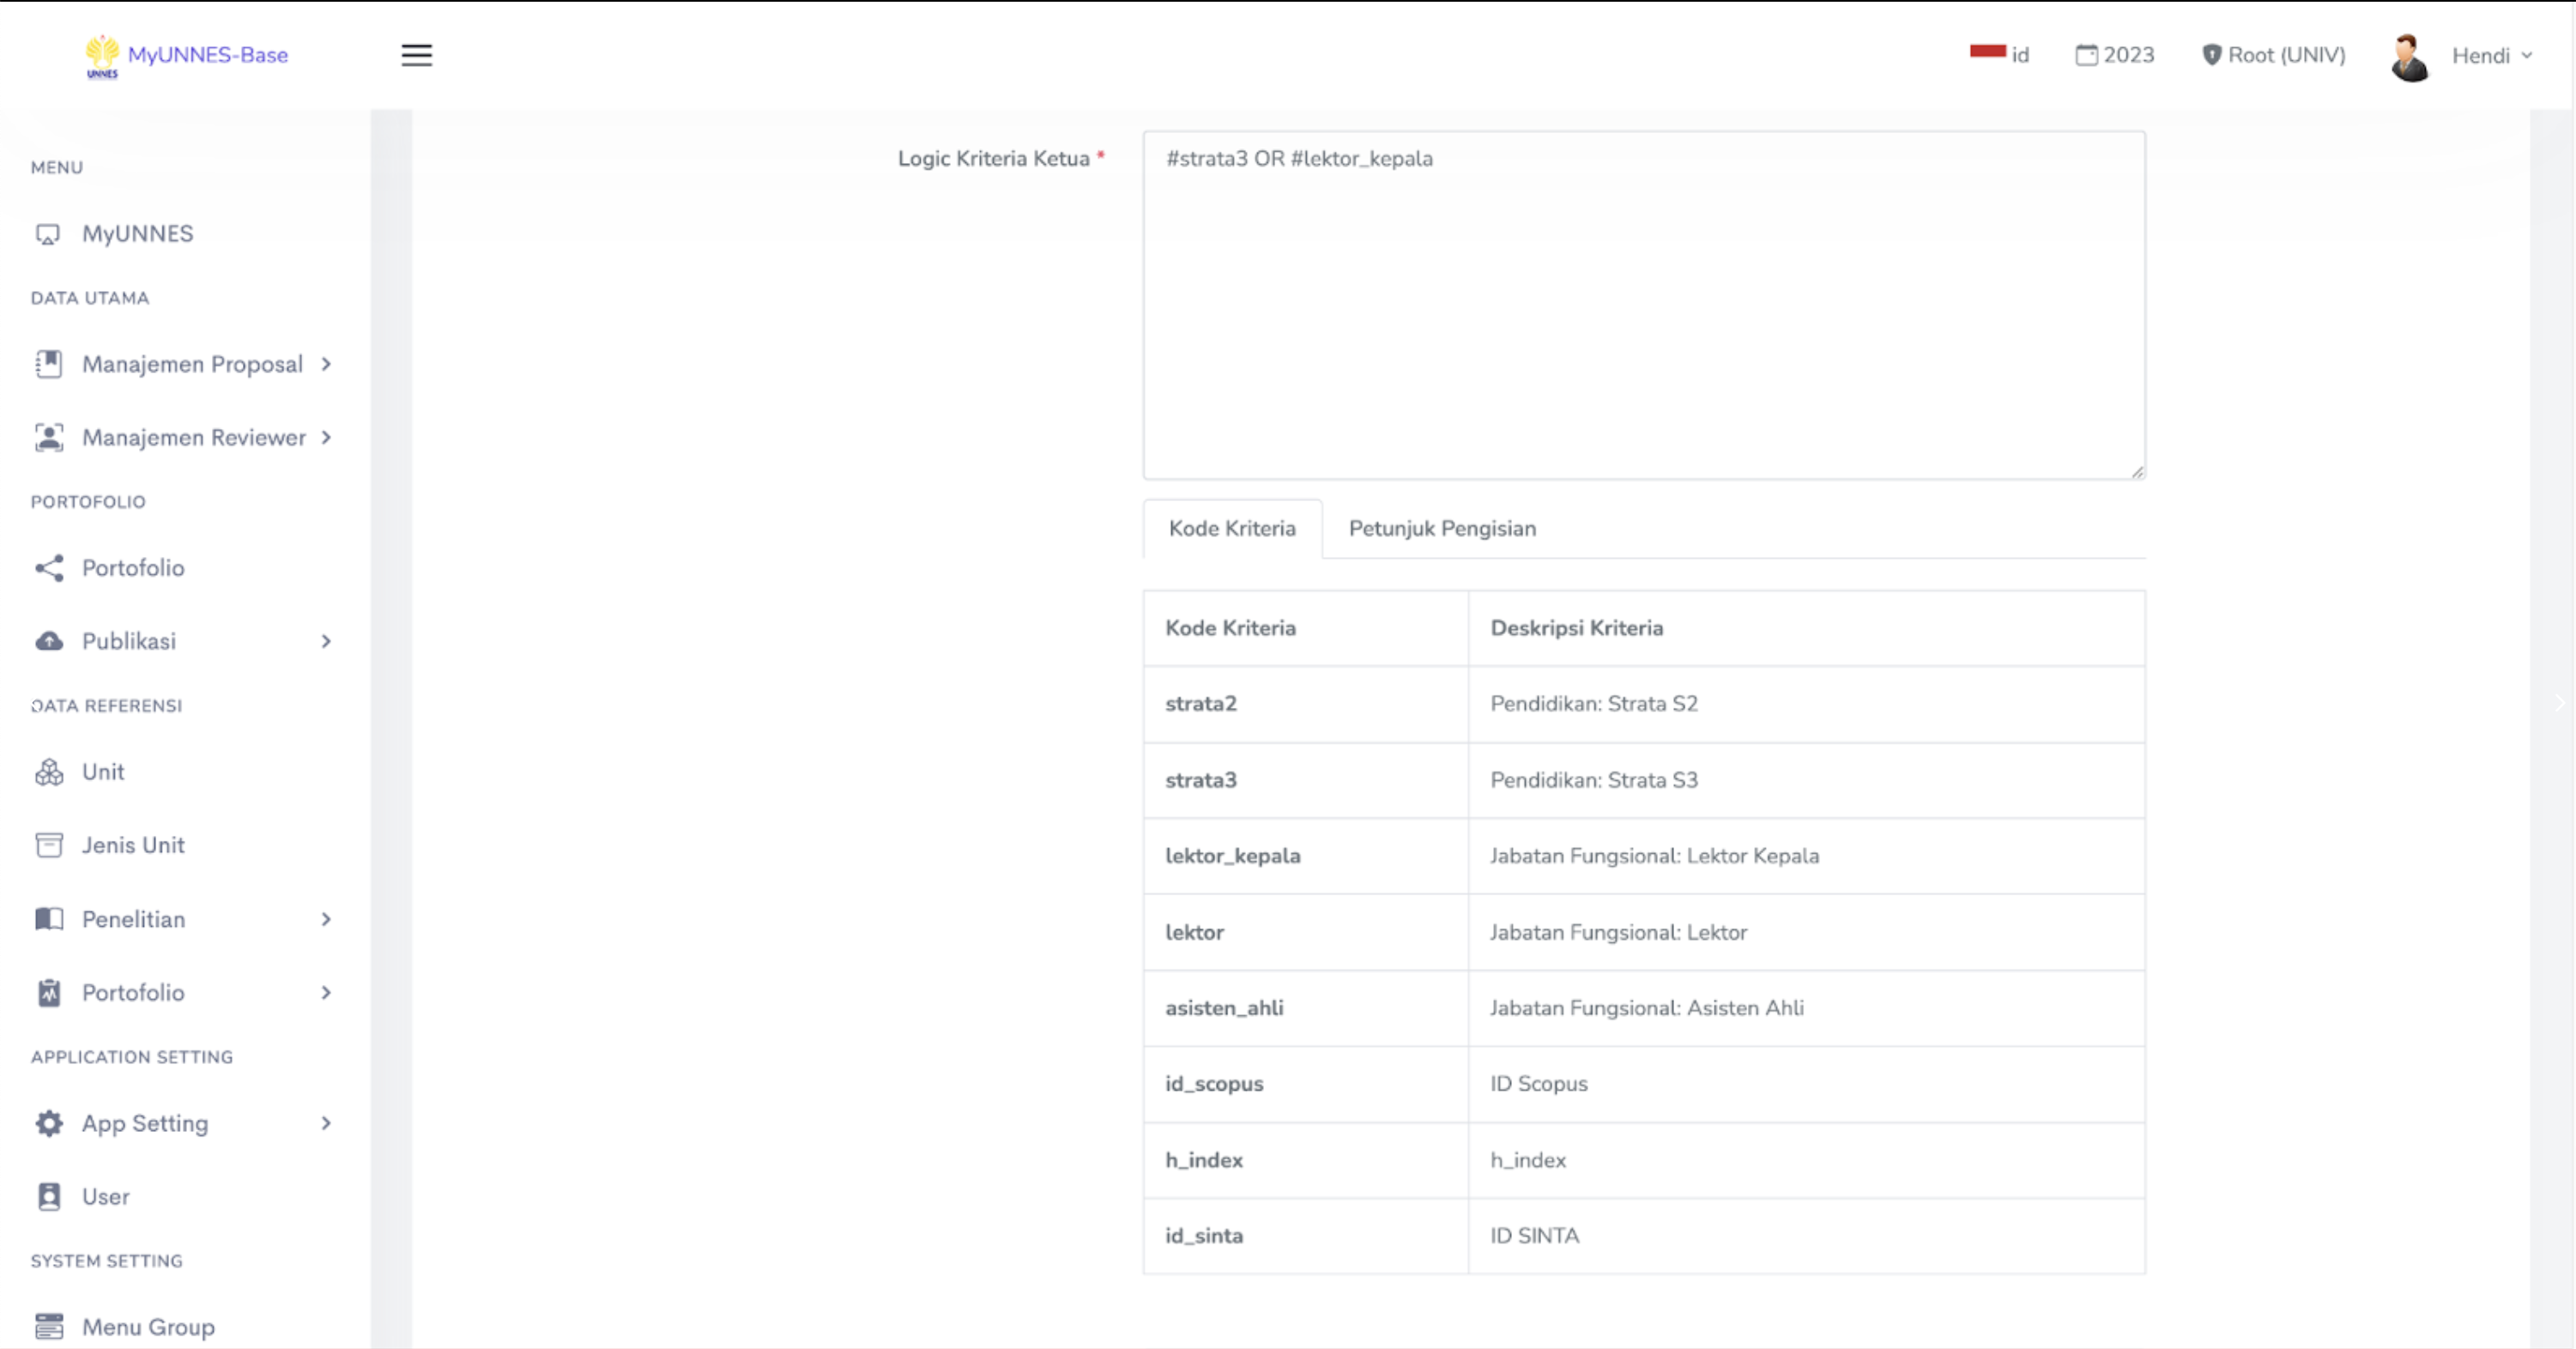The width and height of the screenshot is (2576, 1349).
Task: Open the Hendi user dropdown
Action: point(2490,56)
